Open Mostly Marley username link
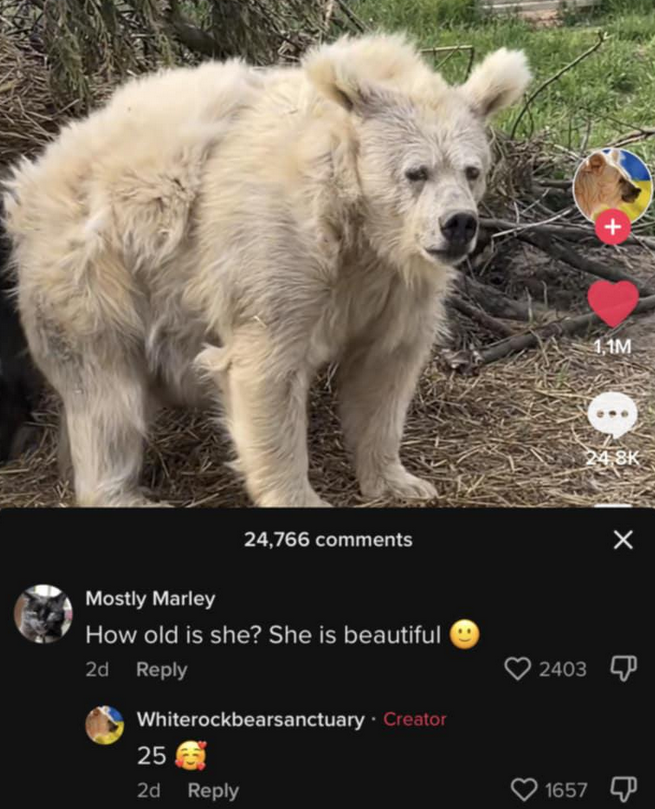This screenshot has width=655, height=809. tap(150, 599)
